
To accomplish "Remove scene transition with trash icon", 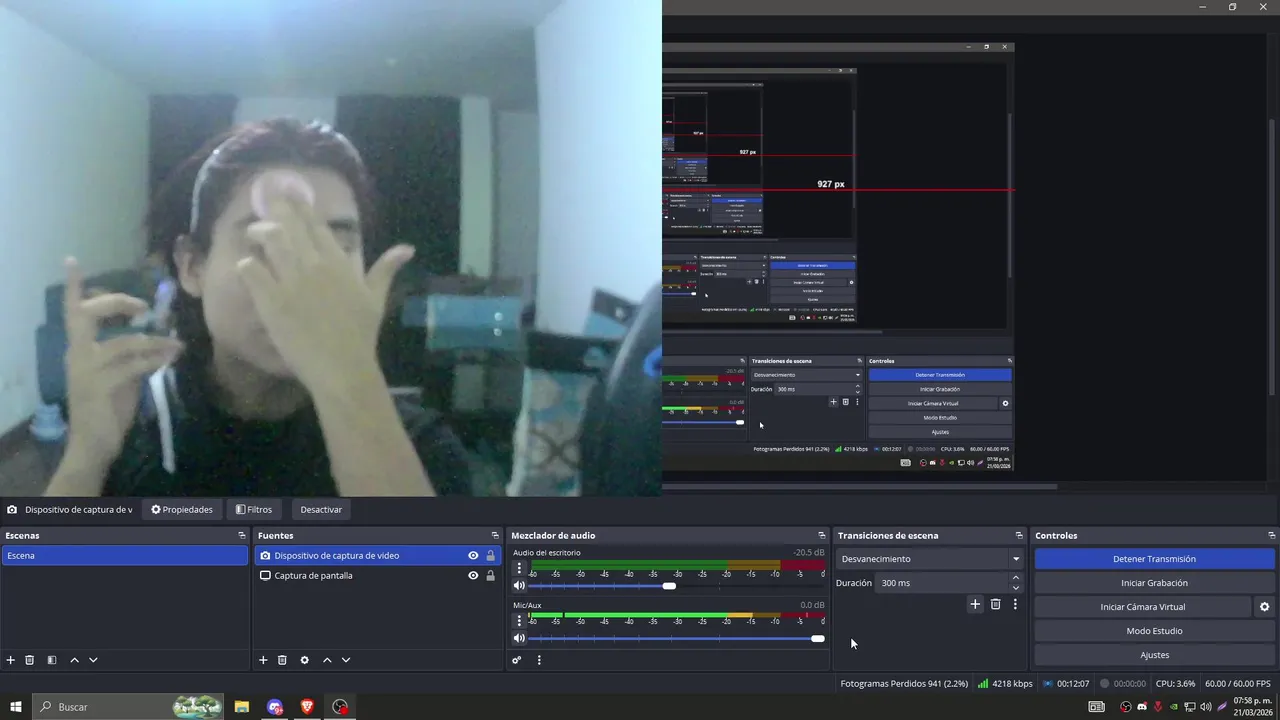I will click(x=995, y=604).
